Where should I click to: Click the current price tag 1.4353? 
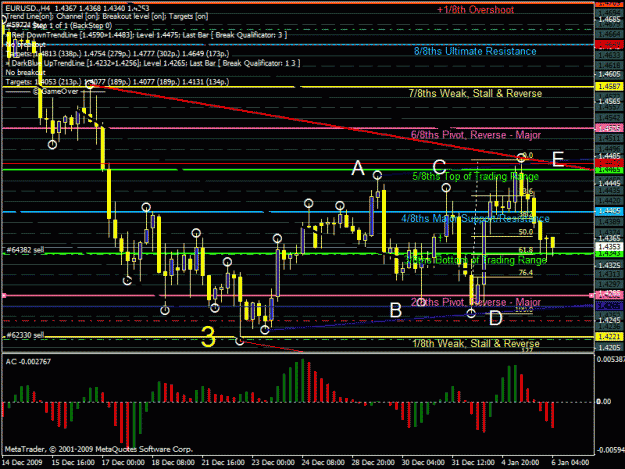609,247
